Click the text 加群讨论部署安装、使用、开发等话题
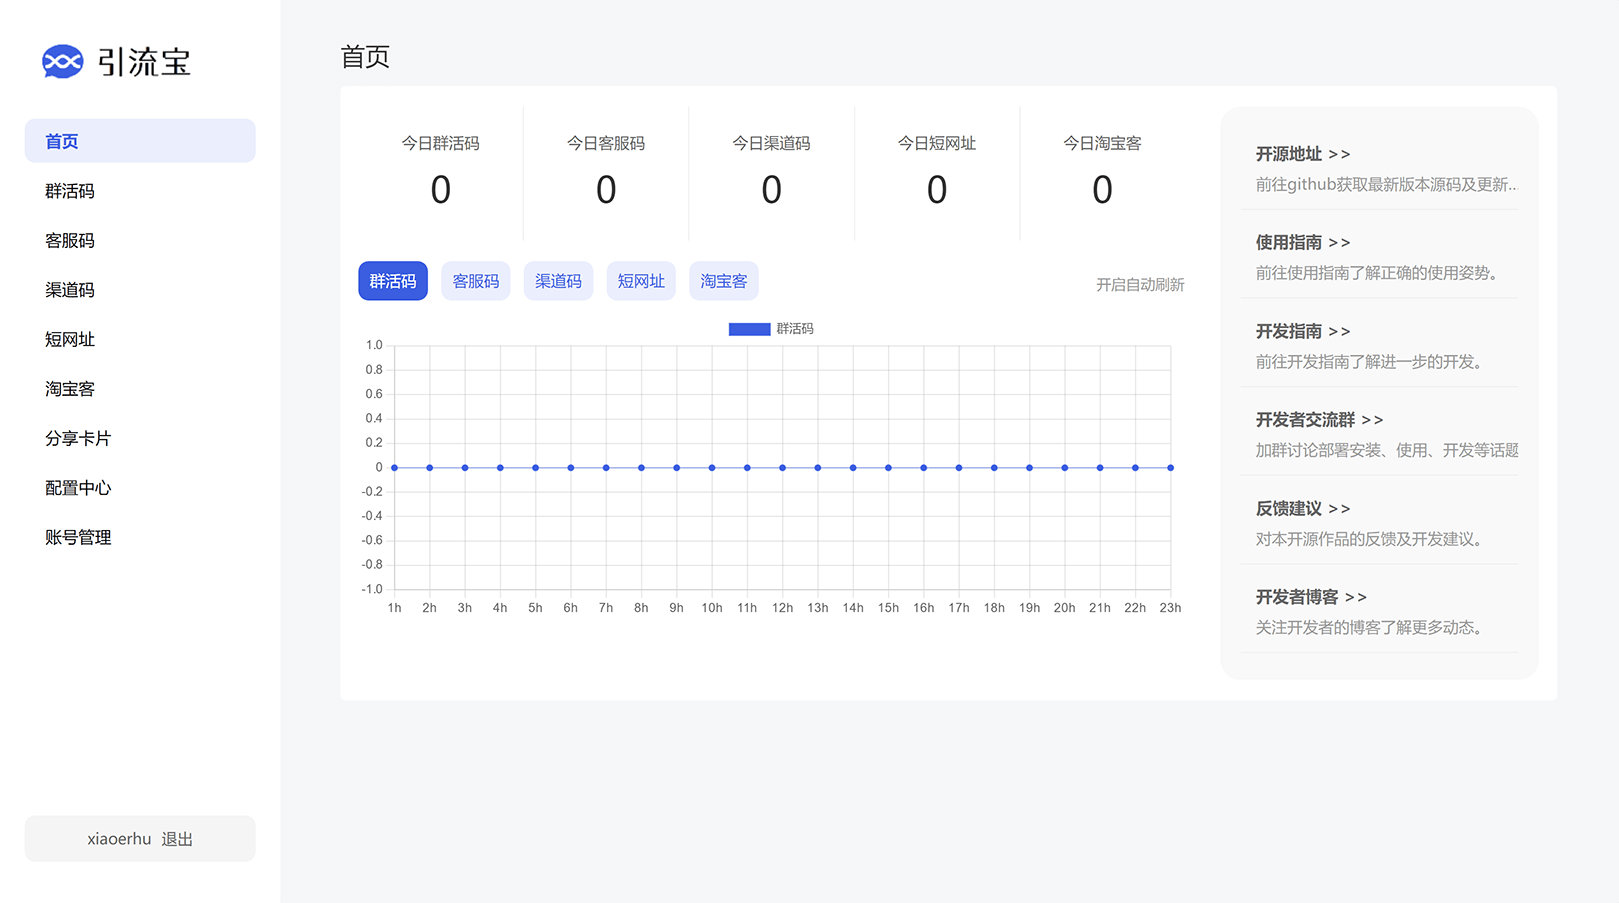This screenshot has width=1619, height=903. pyautogui.click(x=1387, y=450)
